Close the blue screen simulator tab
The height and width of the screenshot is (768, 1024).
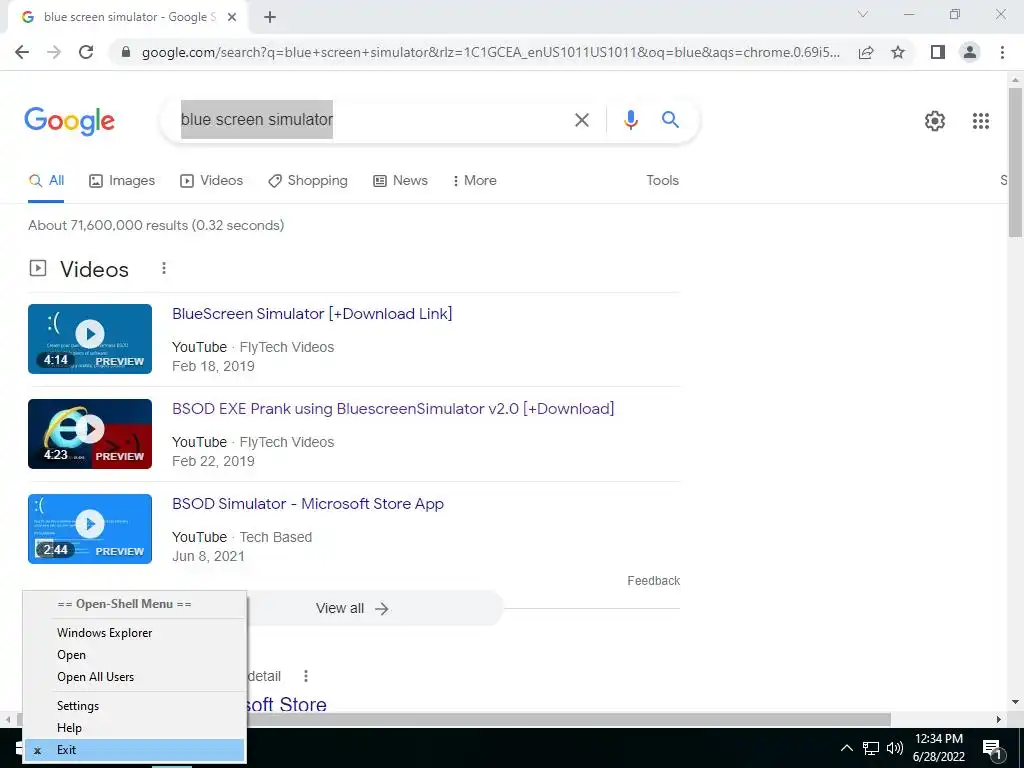tap(232, 17)
